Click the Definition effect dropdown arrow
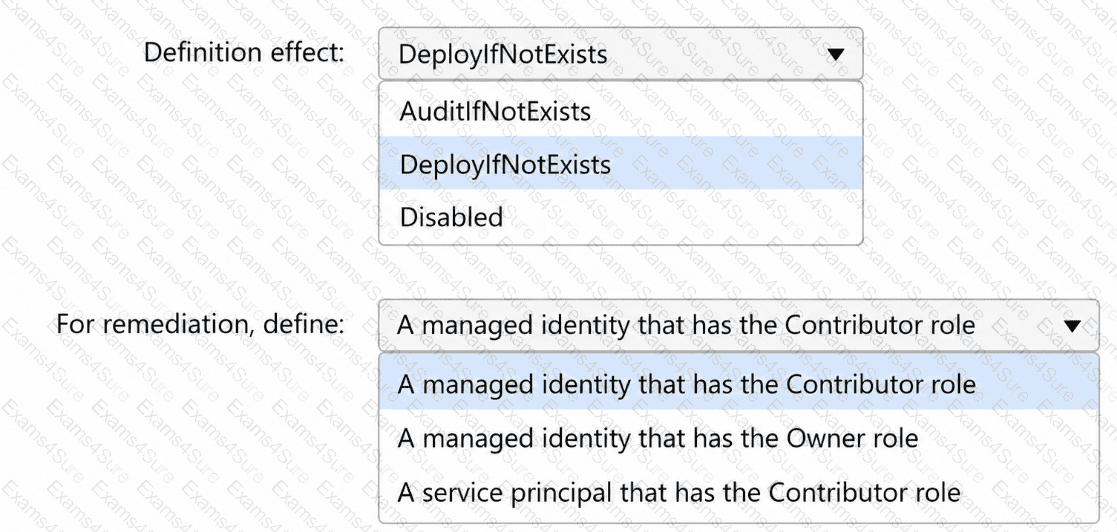 835,54
